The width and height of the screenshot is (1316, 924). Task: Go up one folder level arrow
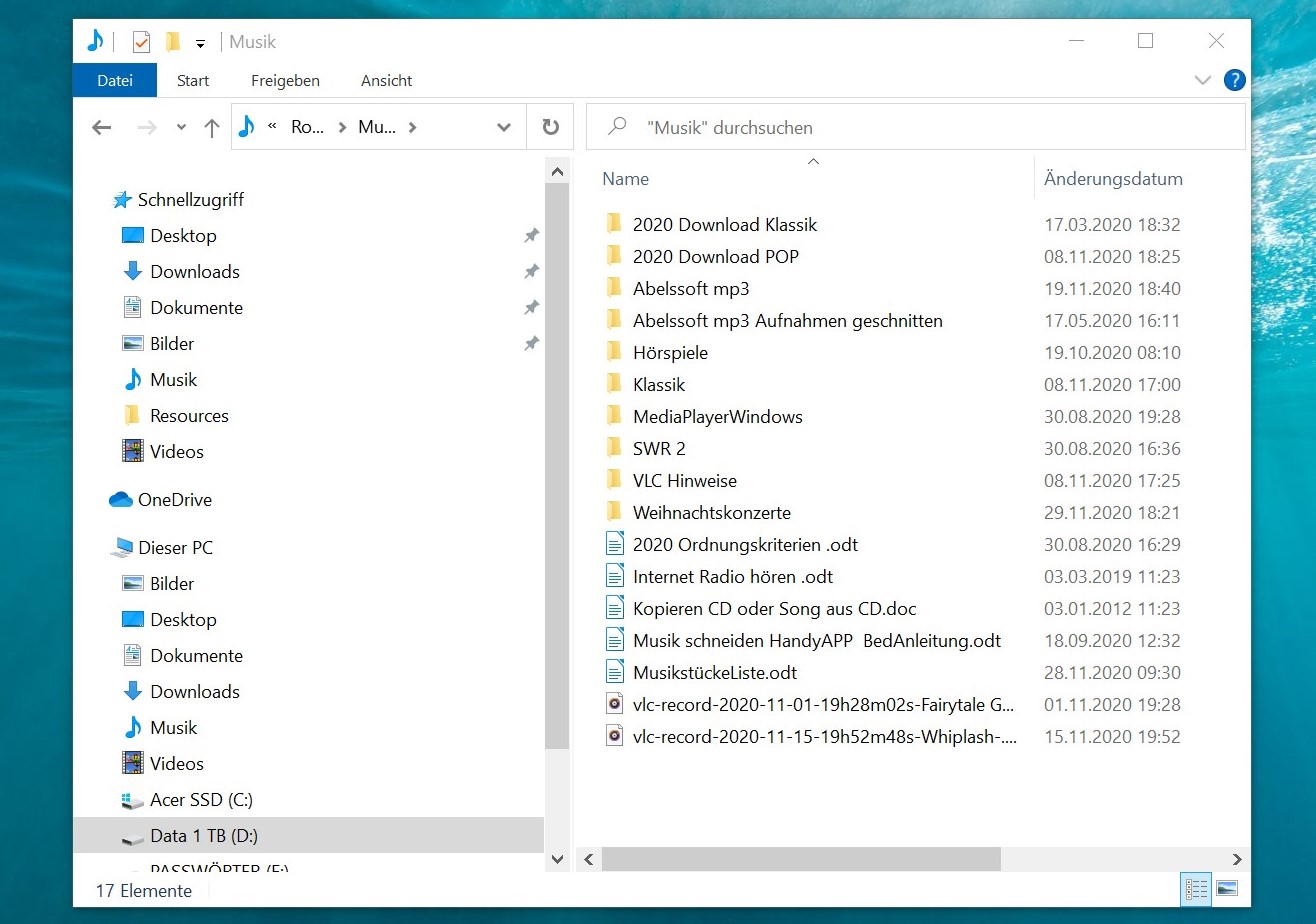coord(211,127)
